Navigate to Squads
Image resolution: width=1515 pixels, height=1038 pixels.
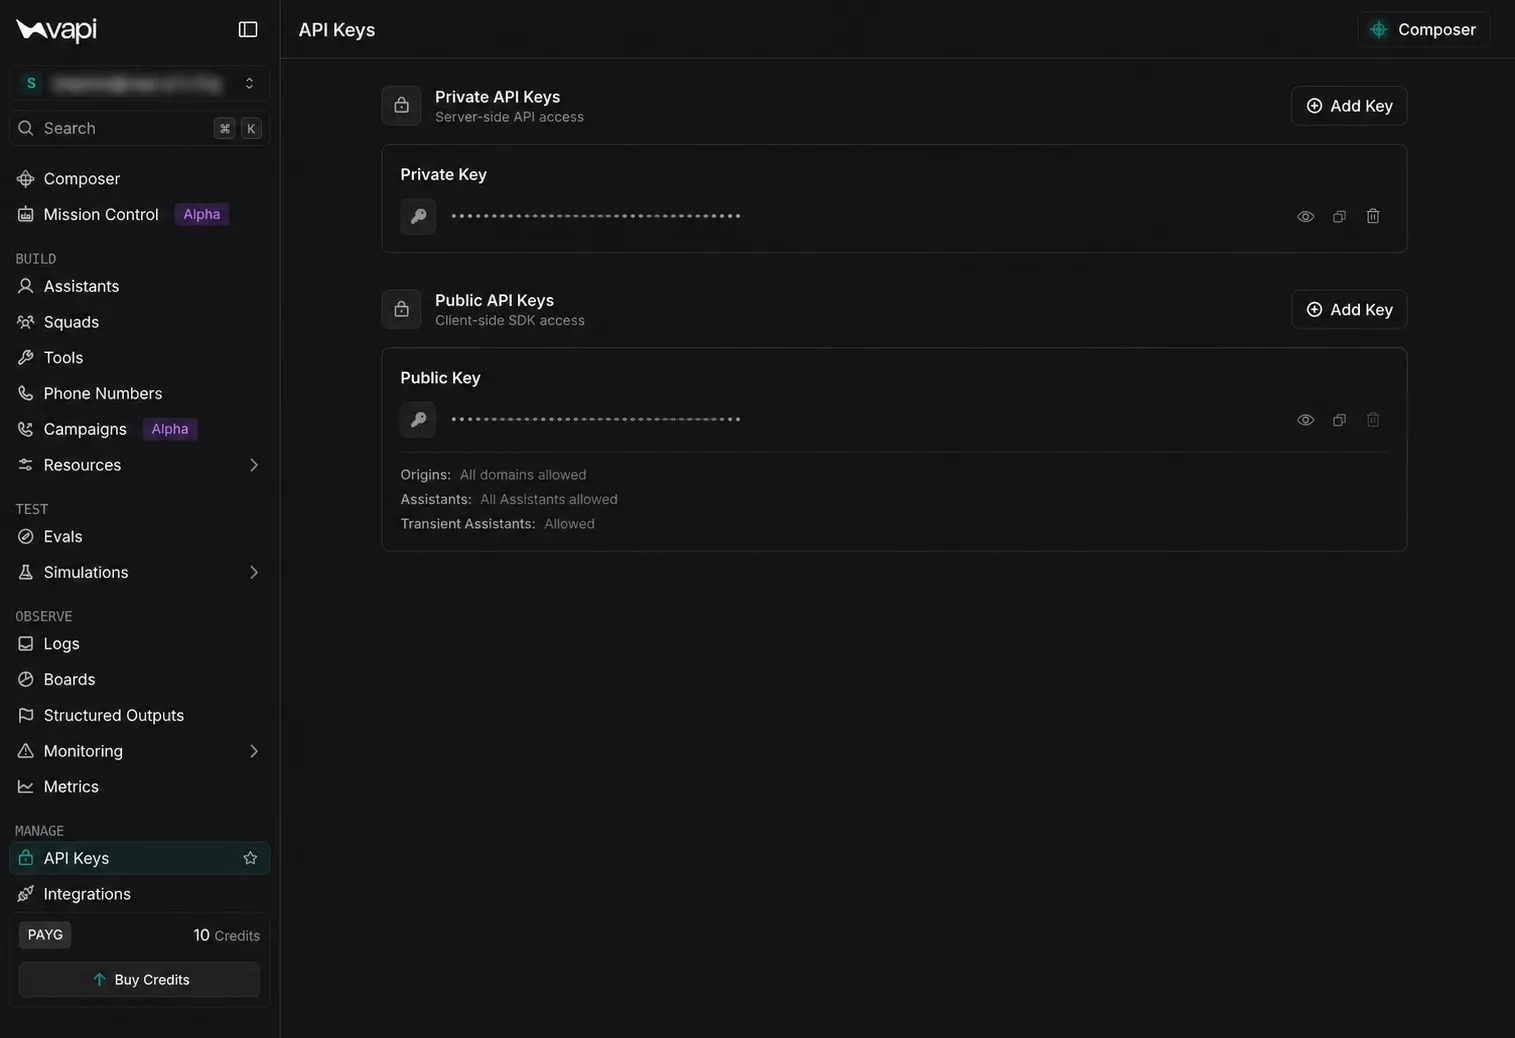coord(140,322)
